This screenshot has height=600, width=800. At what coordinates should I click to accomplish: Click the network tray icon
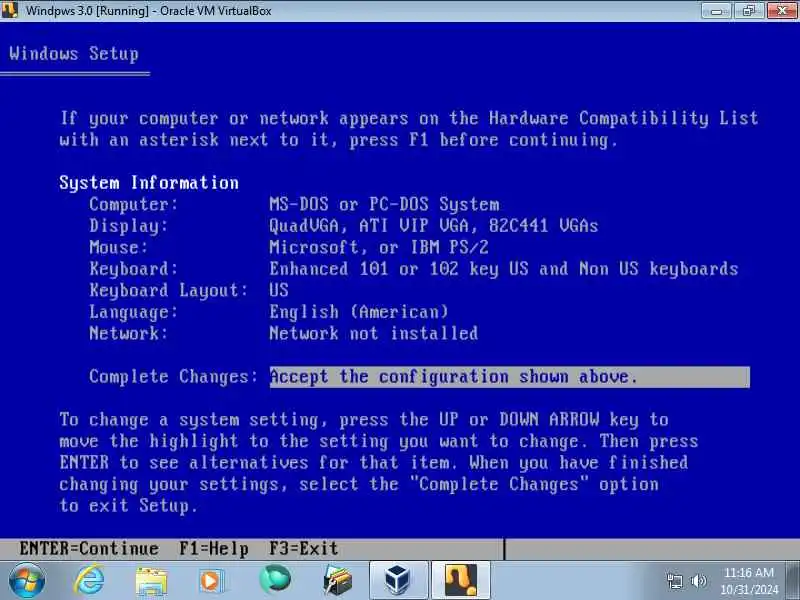click(674, 581)
